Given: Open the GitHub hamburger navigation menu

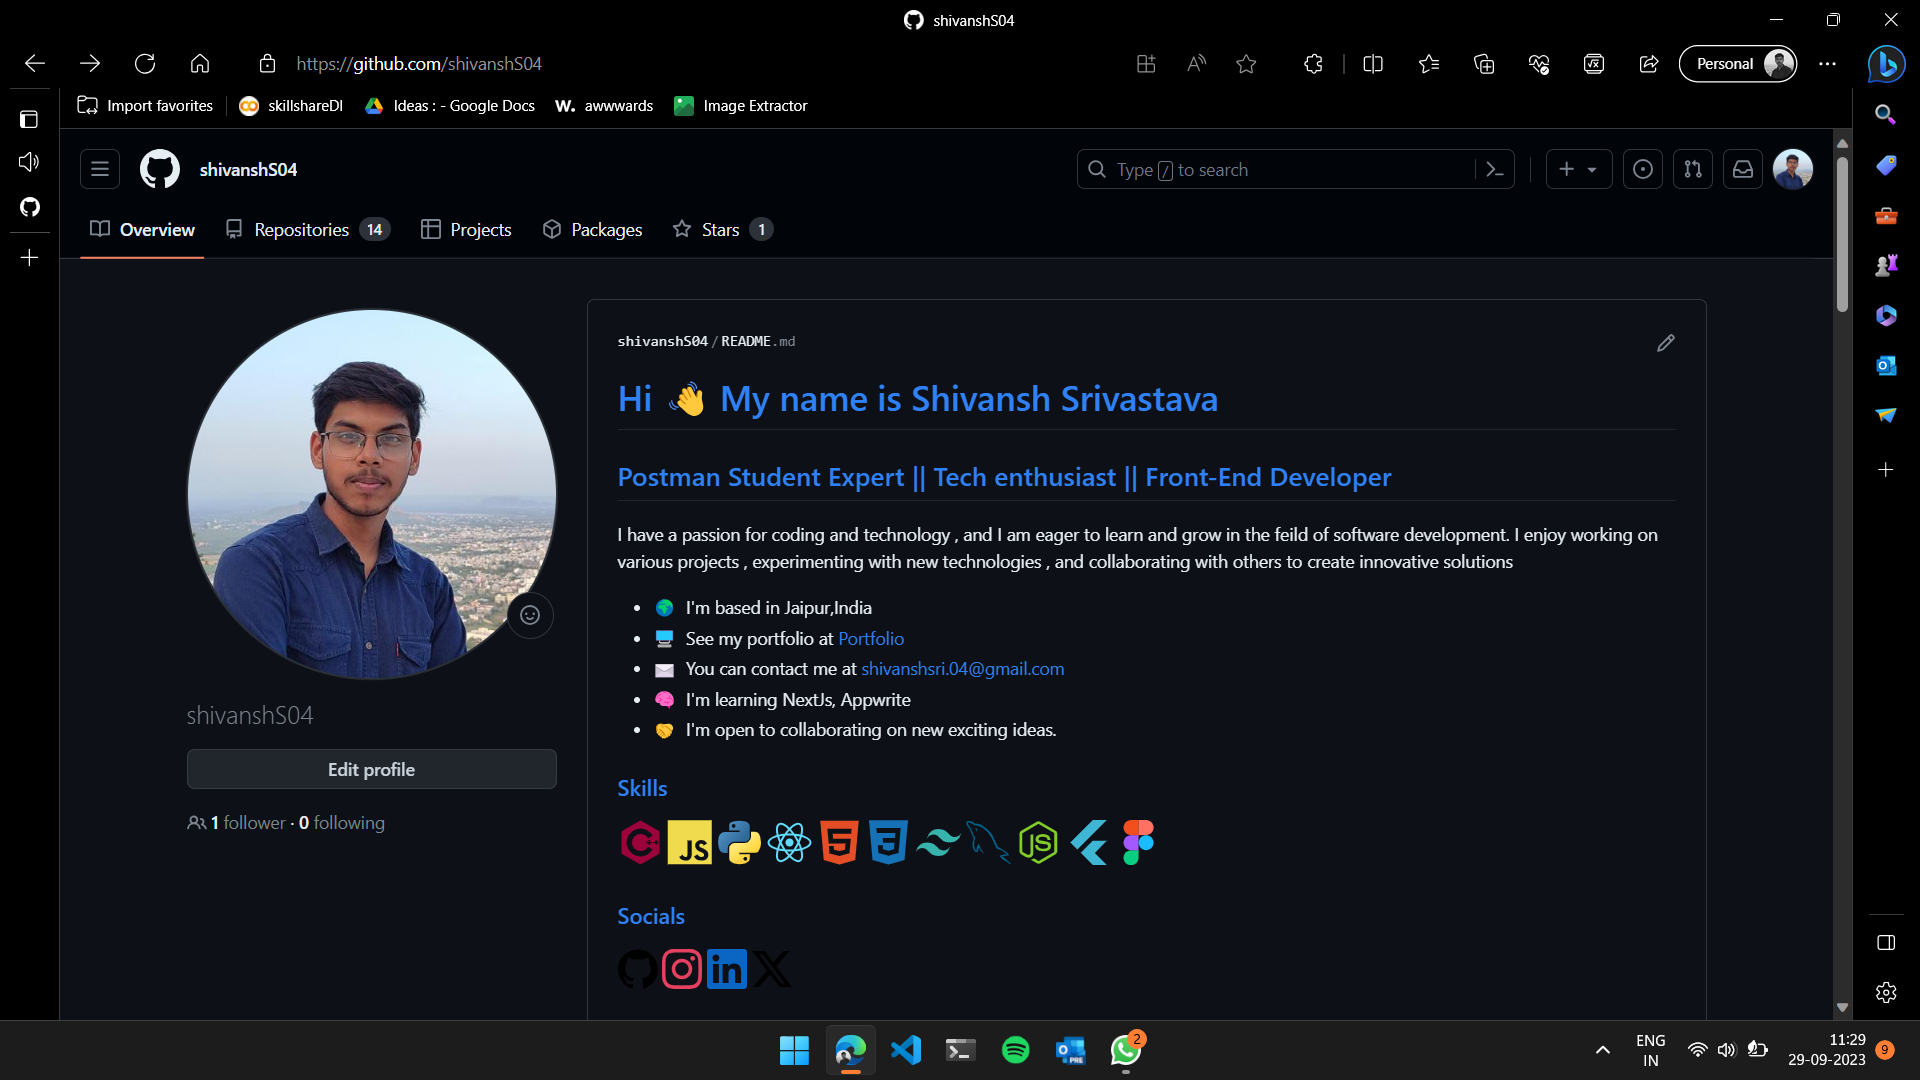Looking at the screenshot, I should (99, 168).
